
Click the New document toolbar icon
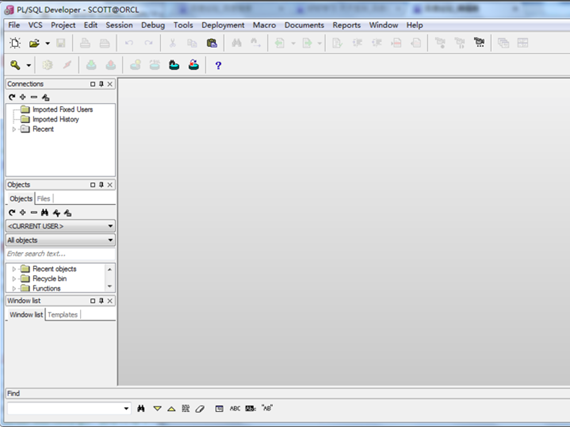click(x=15, y=43)
